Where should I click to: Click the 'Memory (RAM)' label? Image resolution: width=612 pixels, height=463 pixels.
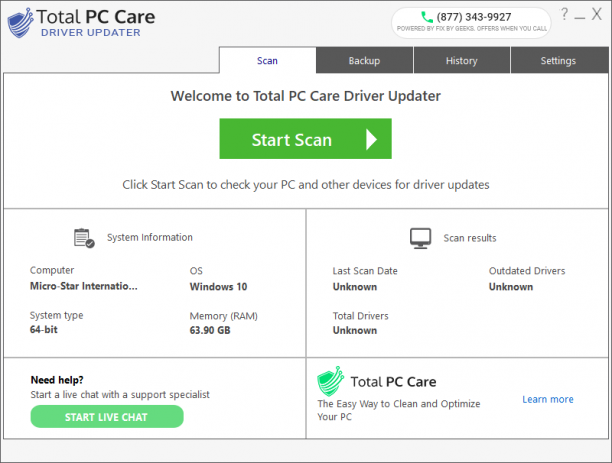(x=224, y=316)
